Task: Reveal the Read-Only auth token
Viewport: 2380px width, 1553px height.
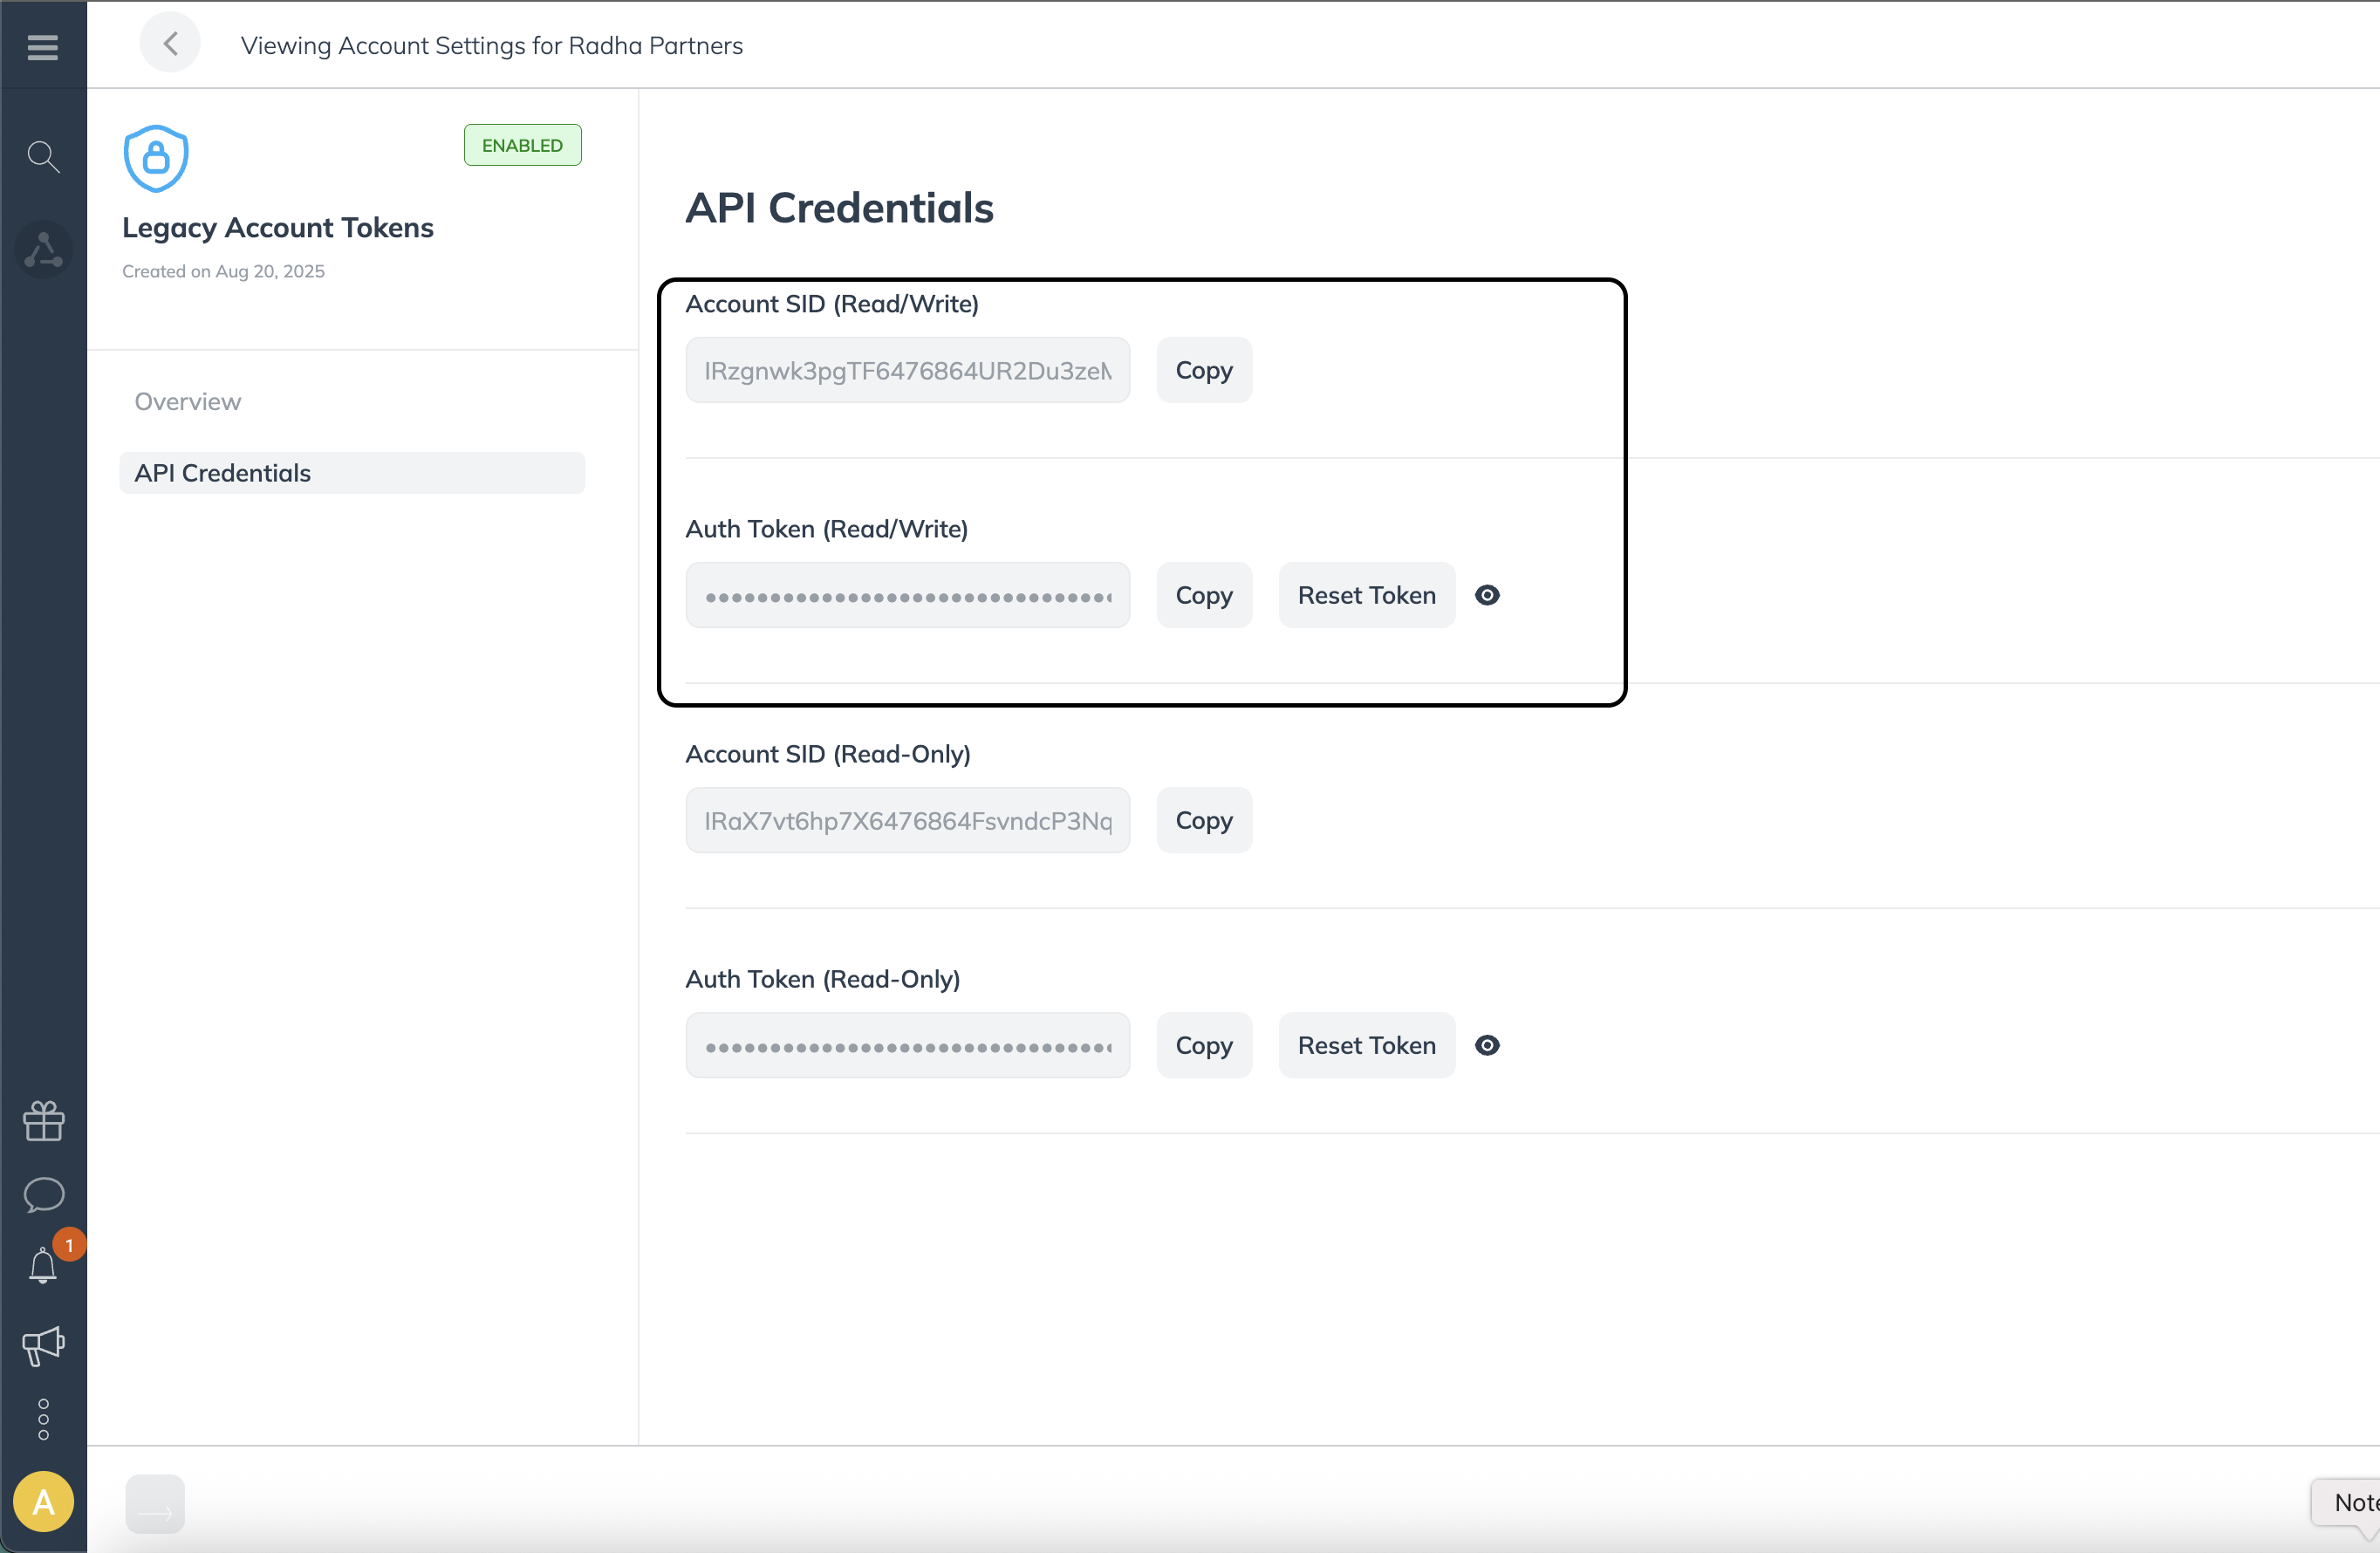Action: 1487,1045
